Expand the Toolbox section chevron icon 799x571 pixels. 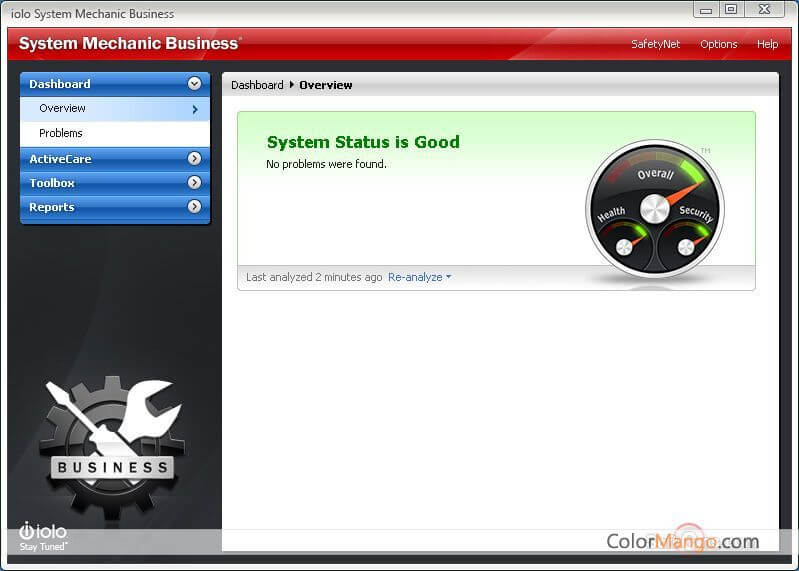click(x=194, y=183)
